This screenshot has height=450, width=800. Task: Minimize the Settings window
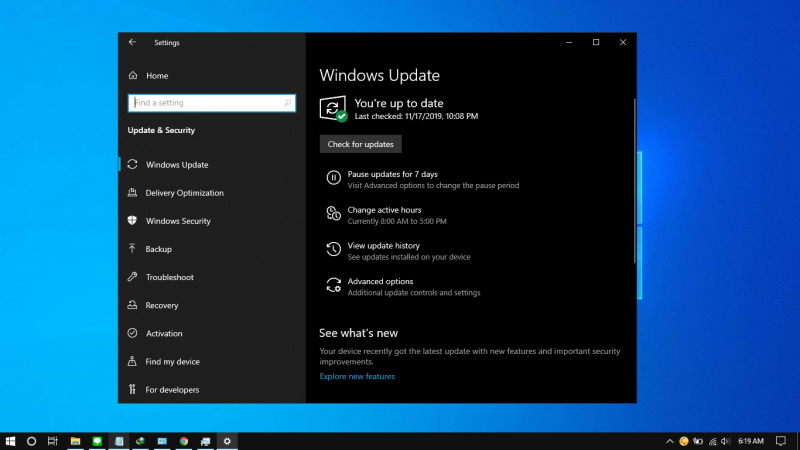click(569, 42)
